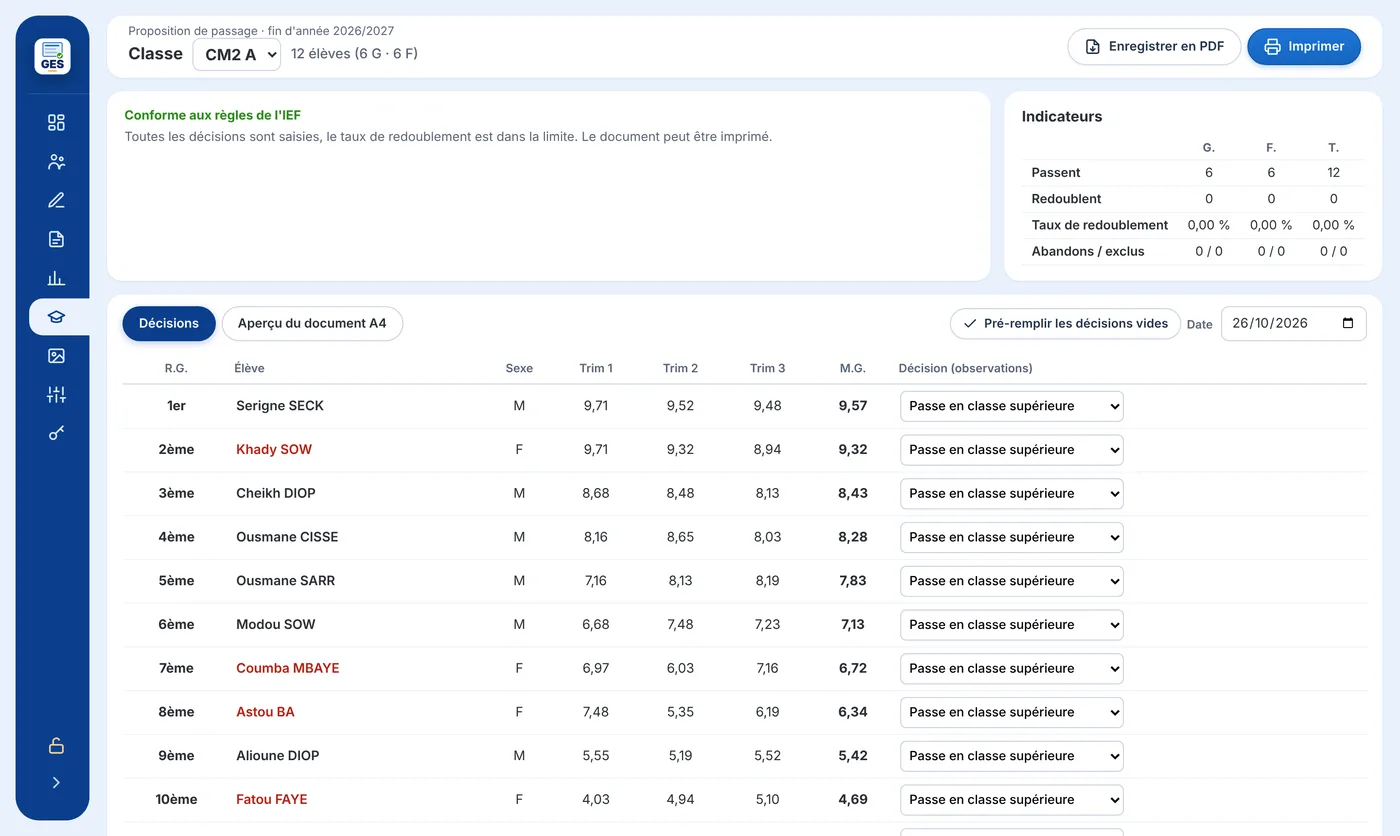Go to the students (people) sidebar icon

pos(56,161)
